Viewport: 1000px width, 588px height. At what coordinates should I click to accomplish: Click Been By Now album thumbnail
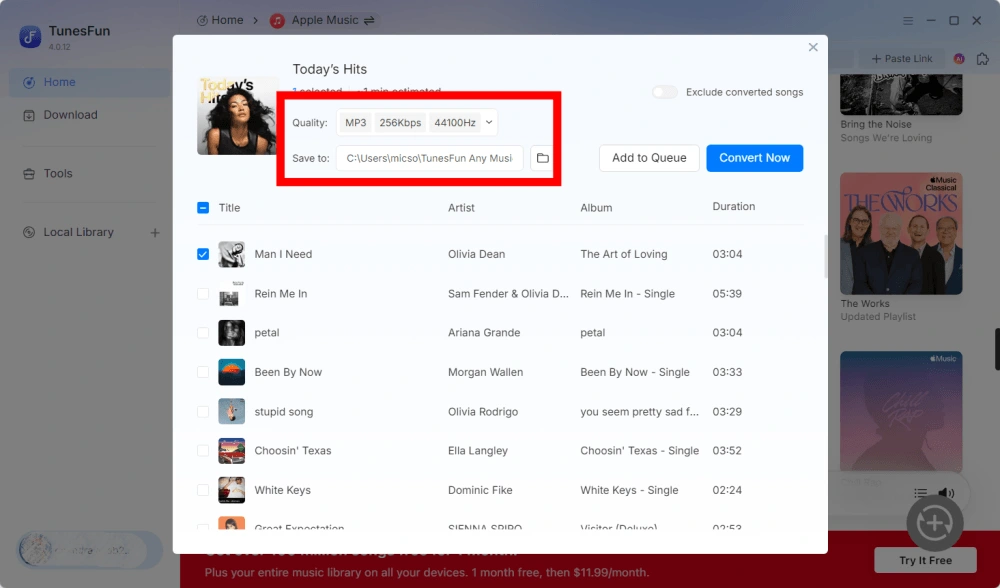pos(232,372)
